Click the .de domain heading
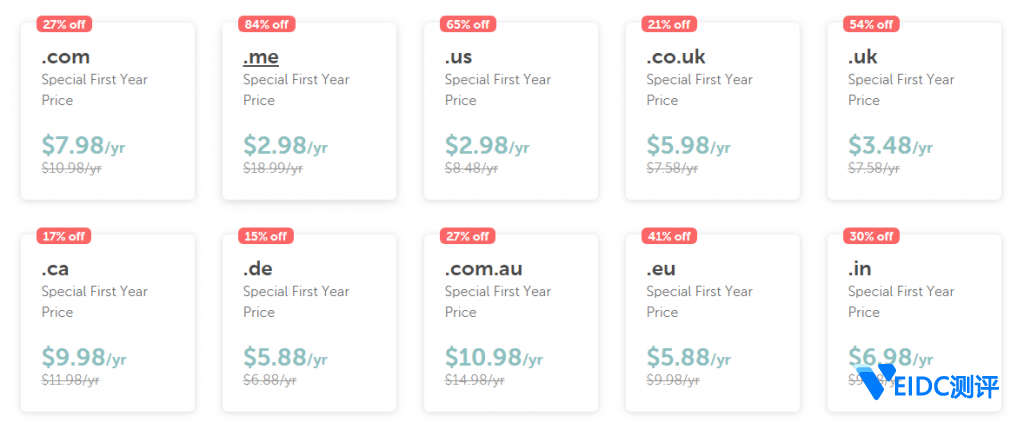Image resolution: width=1024 pixels, height=429 pixels. (x=258, y=269)
